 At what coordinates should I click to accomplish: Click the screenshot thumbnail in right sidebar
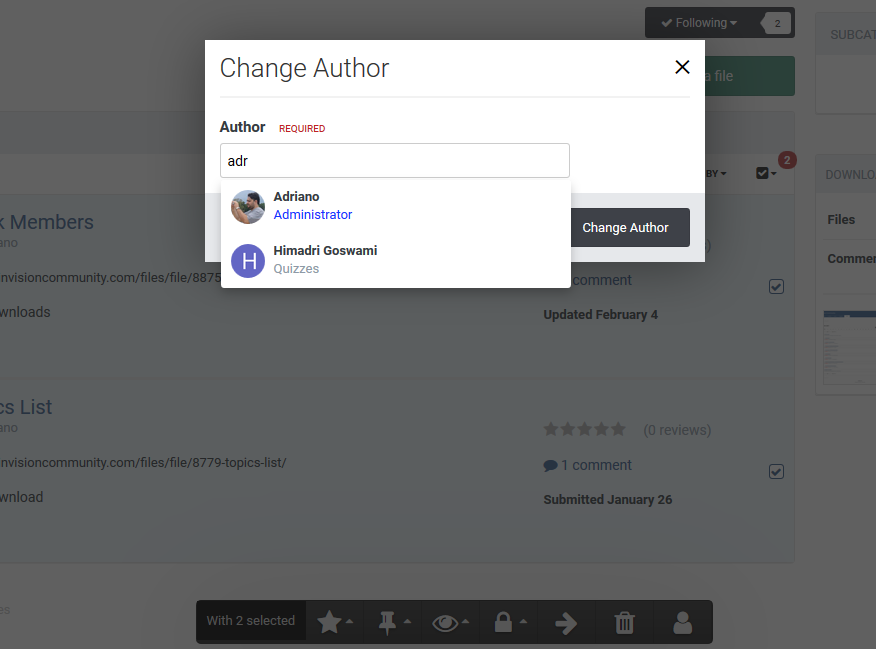848,347
